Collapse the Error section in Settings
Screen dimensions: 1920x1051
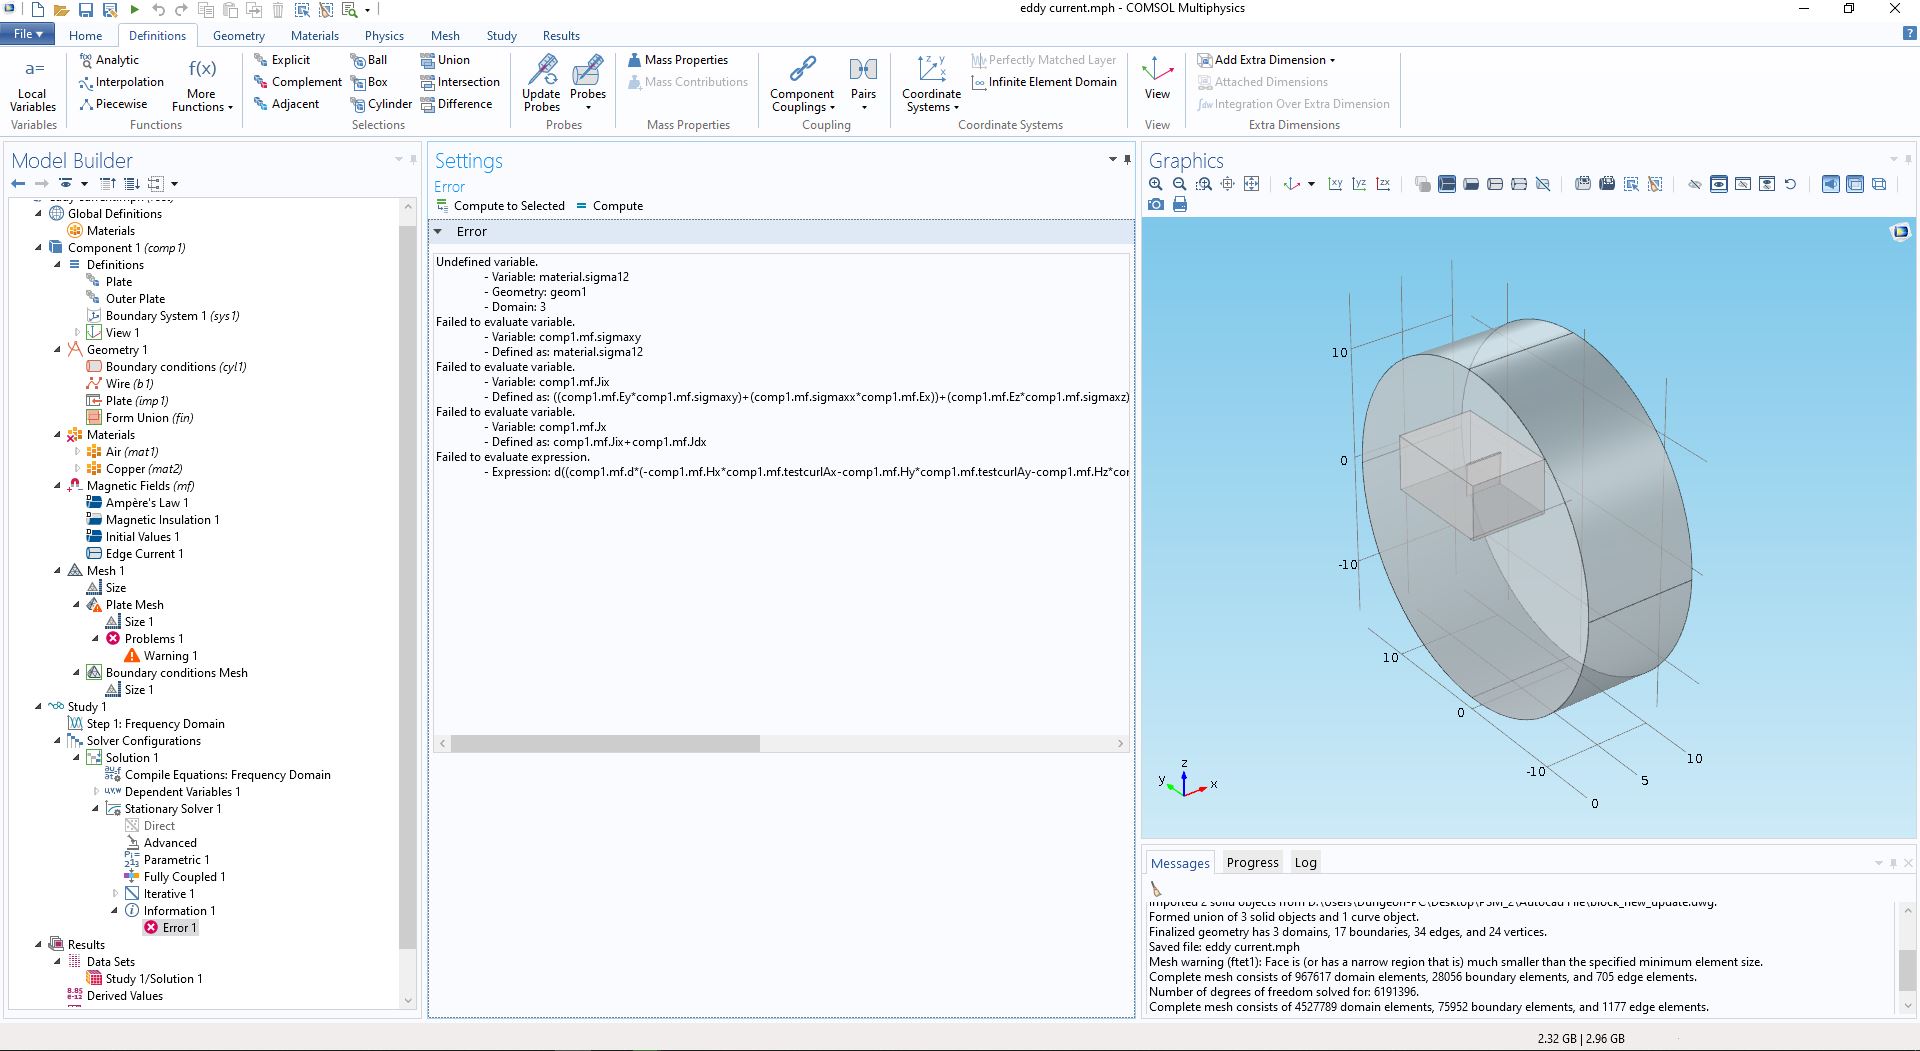438,232
